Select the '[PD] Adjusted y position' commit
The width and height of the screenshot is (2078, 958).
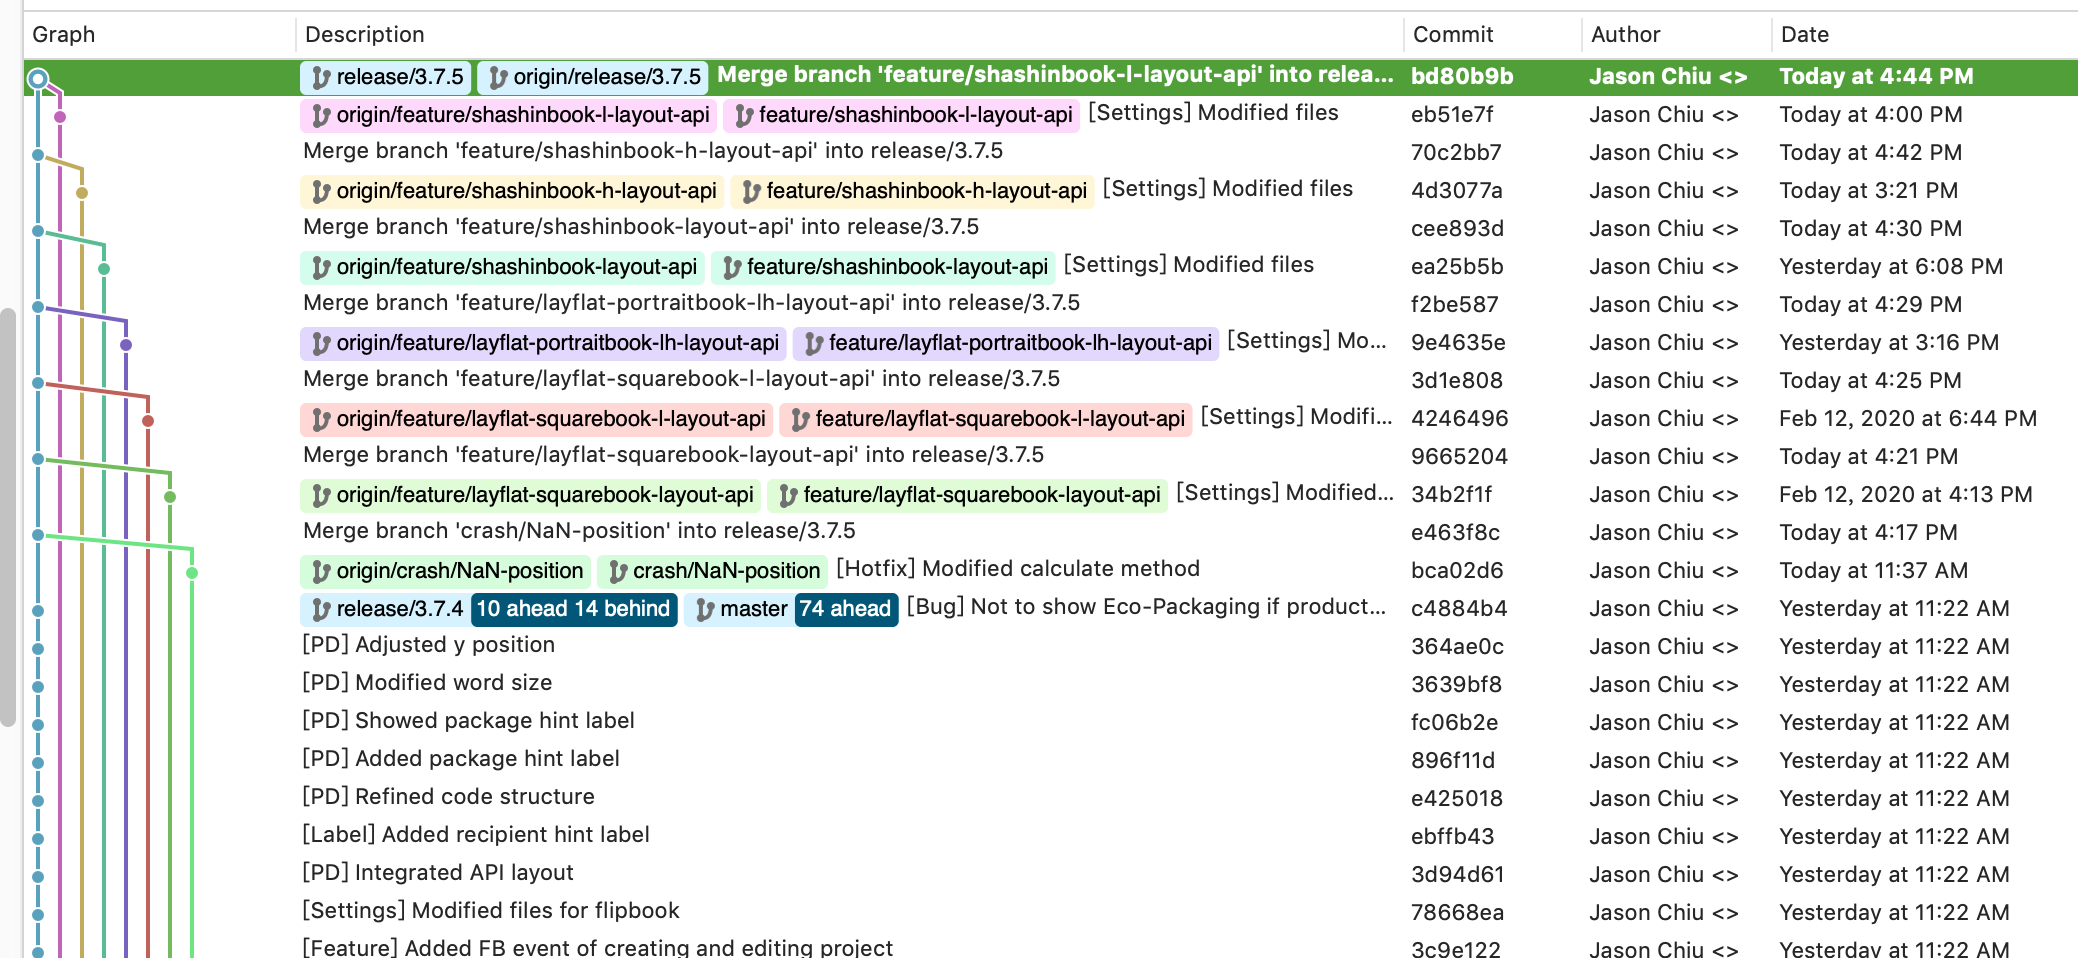coord(428,645)
